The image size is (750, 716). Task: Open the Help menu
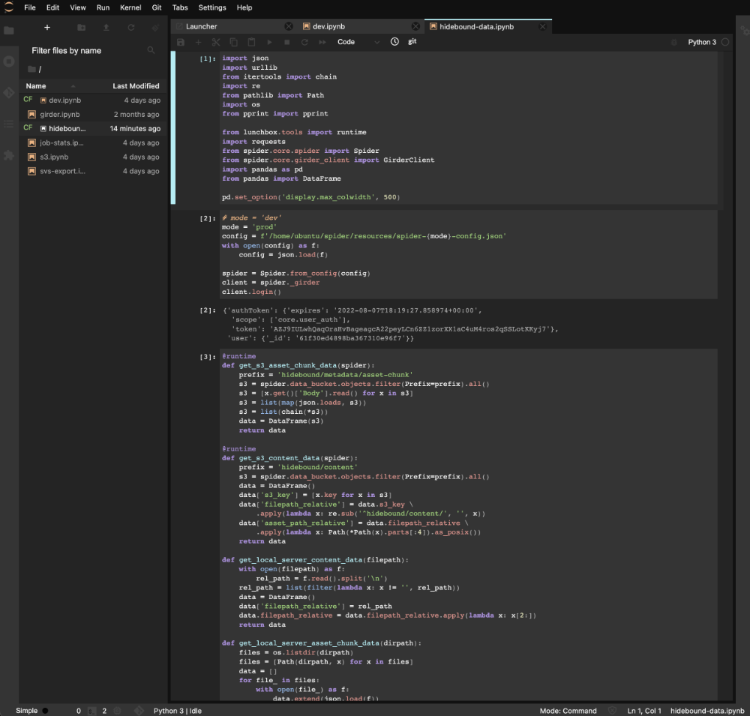pyautogui.click(x=244, y=8)
